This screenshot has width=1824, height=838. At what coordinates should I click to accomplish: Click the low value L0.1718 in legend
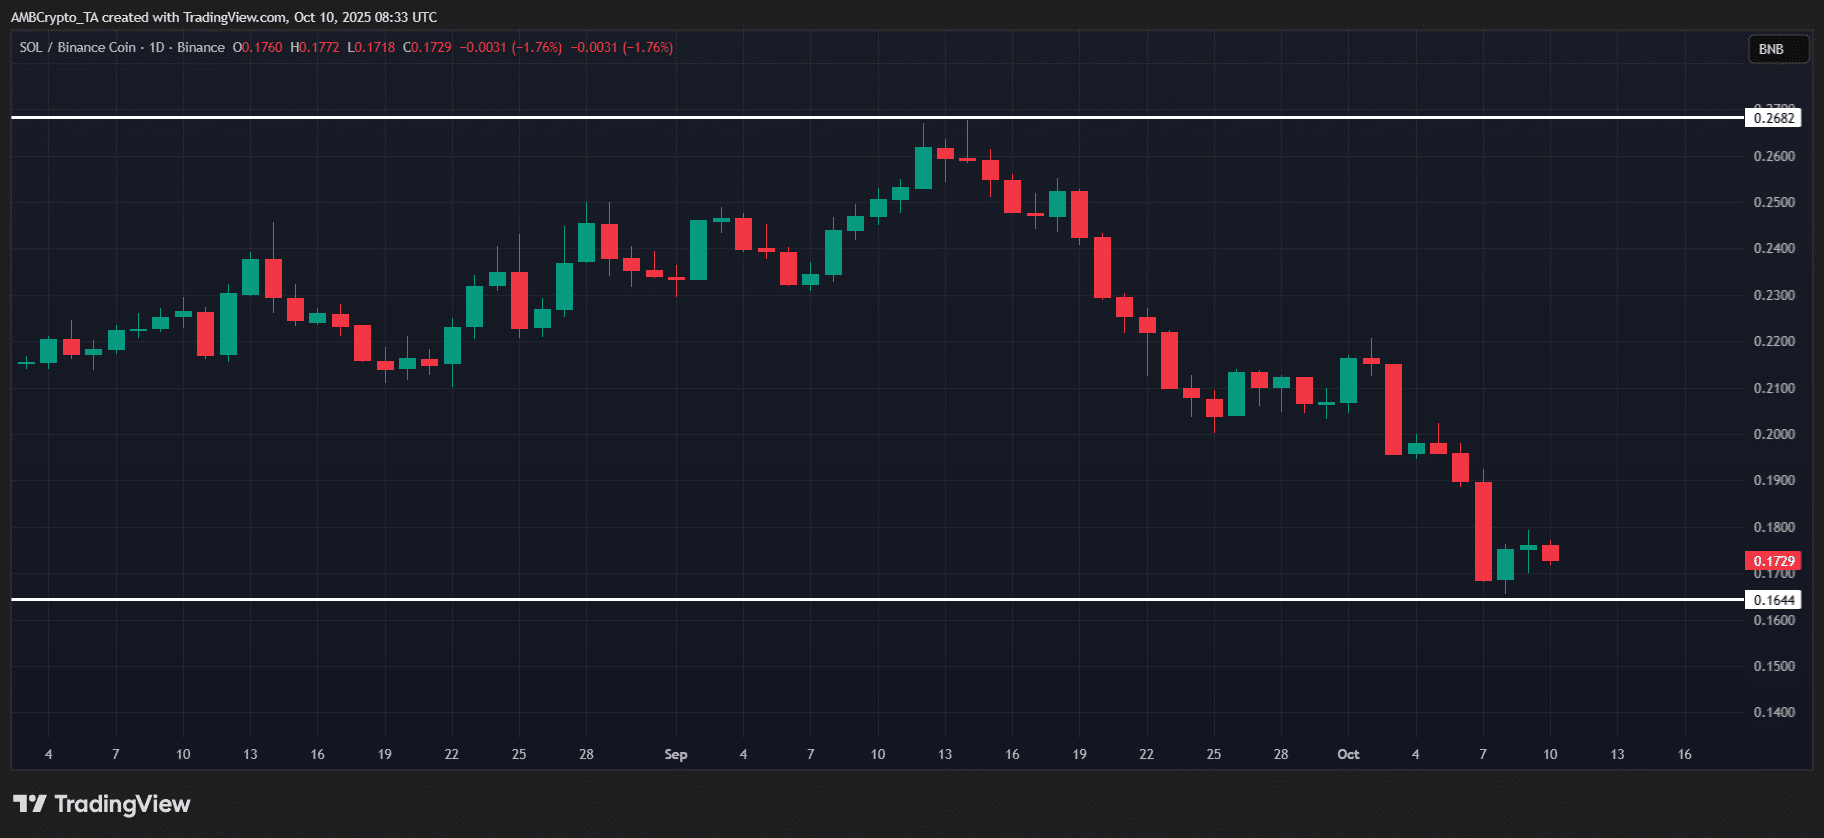pos(371,47)
